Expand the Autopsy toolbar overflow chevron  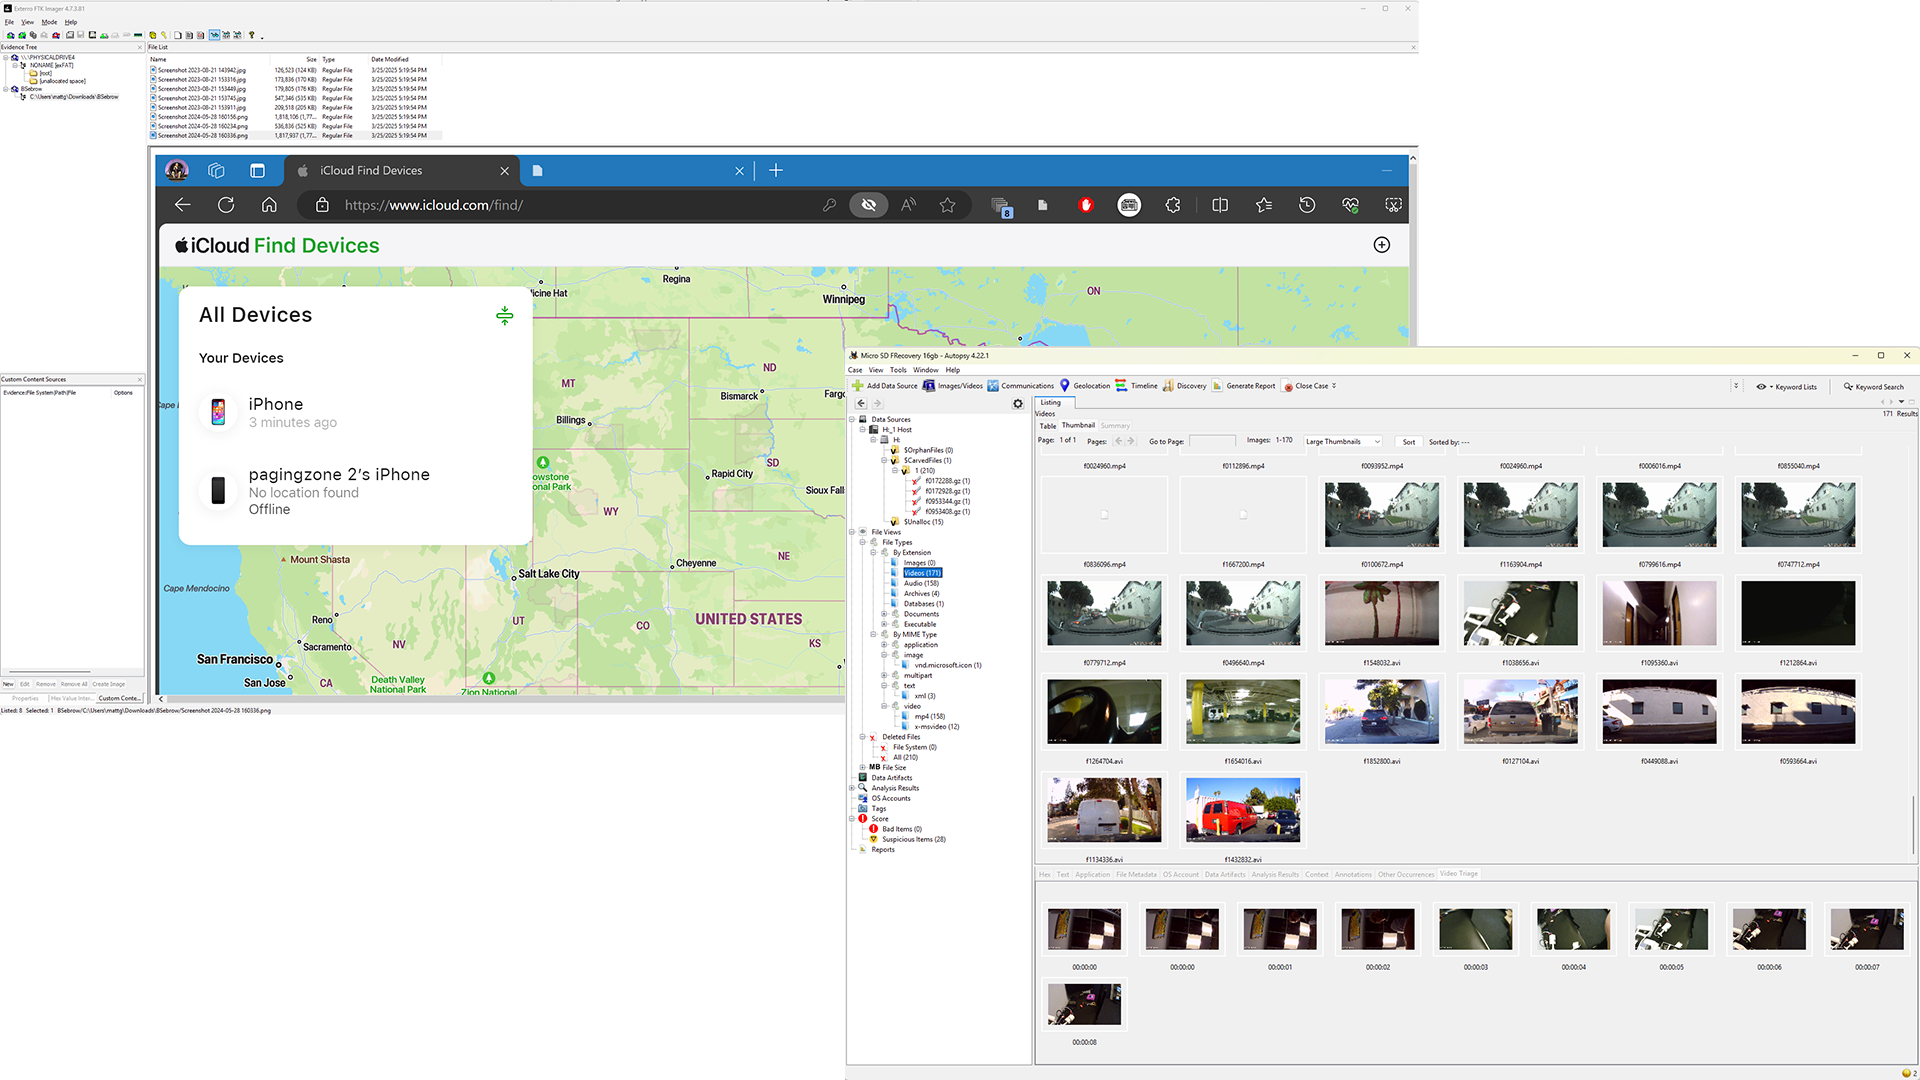[x=1334, y=386]
